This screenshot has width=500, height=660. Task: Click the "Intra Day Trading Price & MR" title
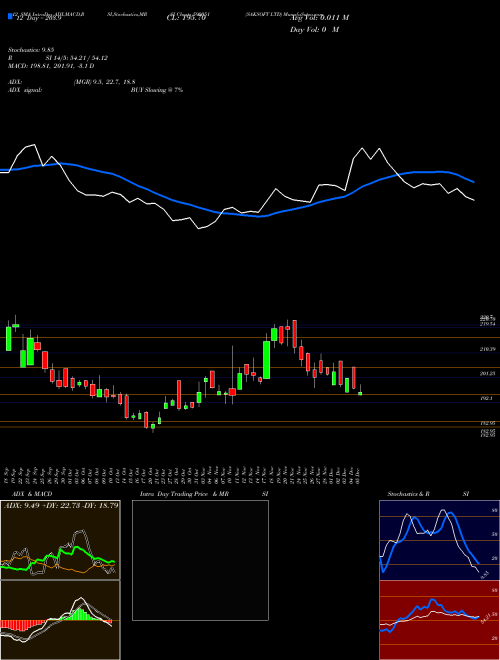click(185, 494)
